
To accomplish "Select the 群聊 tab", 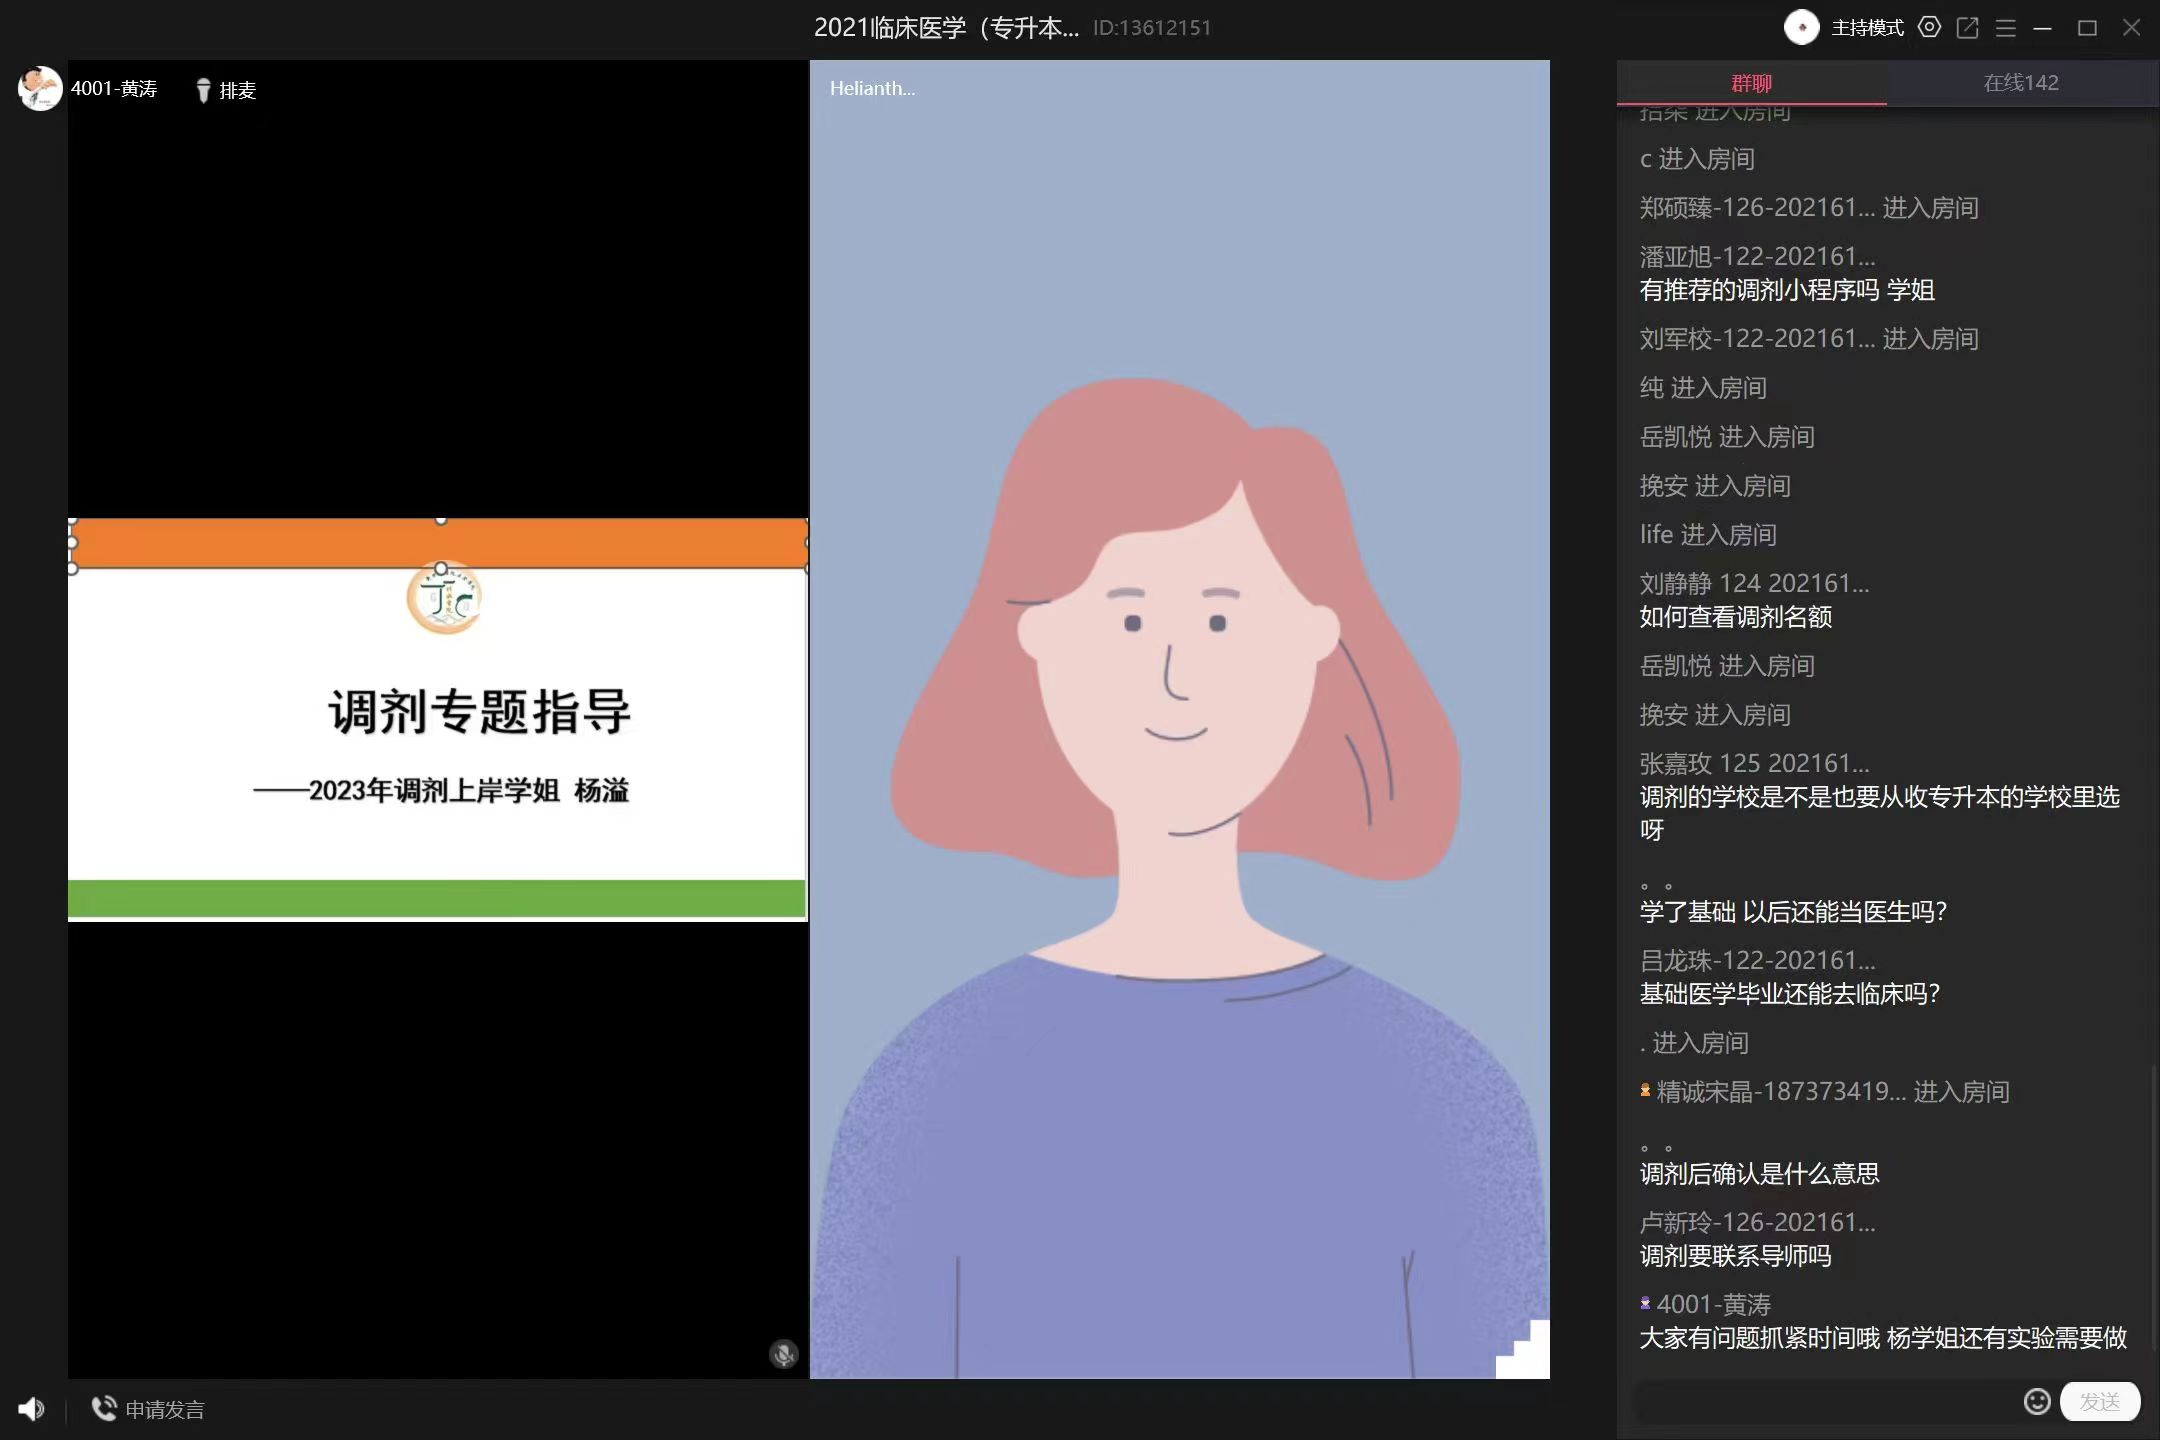I will click(1751, 83).
